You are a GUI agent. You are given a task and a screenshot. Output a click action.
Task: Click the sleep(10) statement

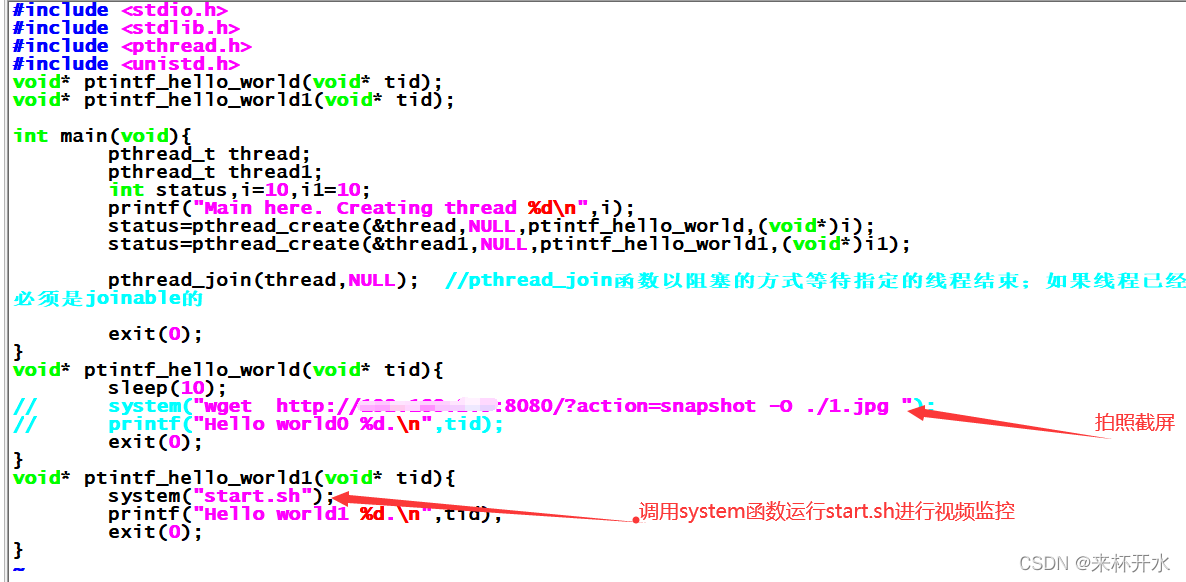pyautogui.click(x=167, y=388)
